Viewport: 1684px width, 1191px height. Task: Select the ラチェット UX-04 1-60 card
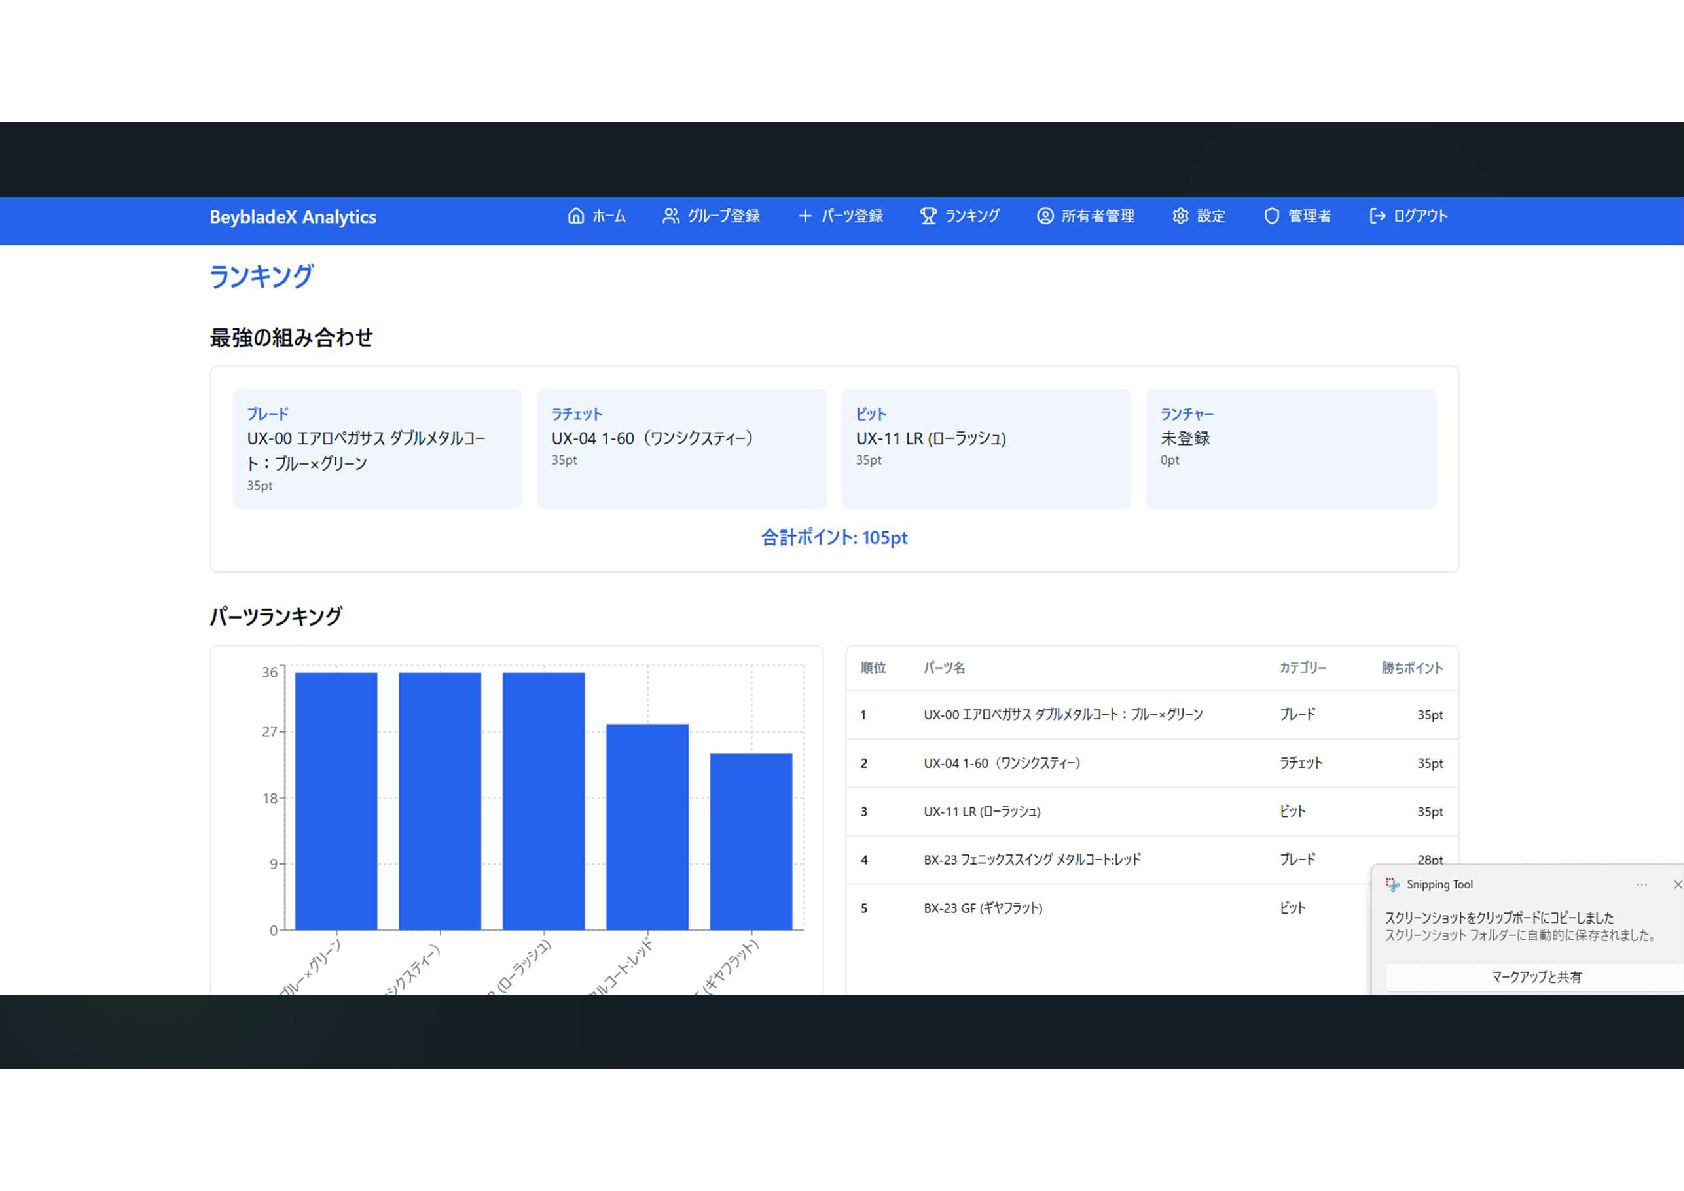point(682,449)
